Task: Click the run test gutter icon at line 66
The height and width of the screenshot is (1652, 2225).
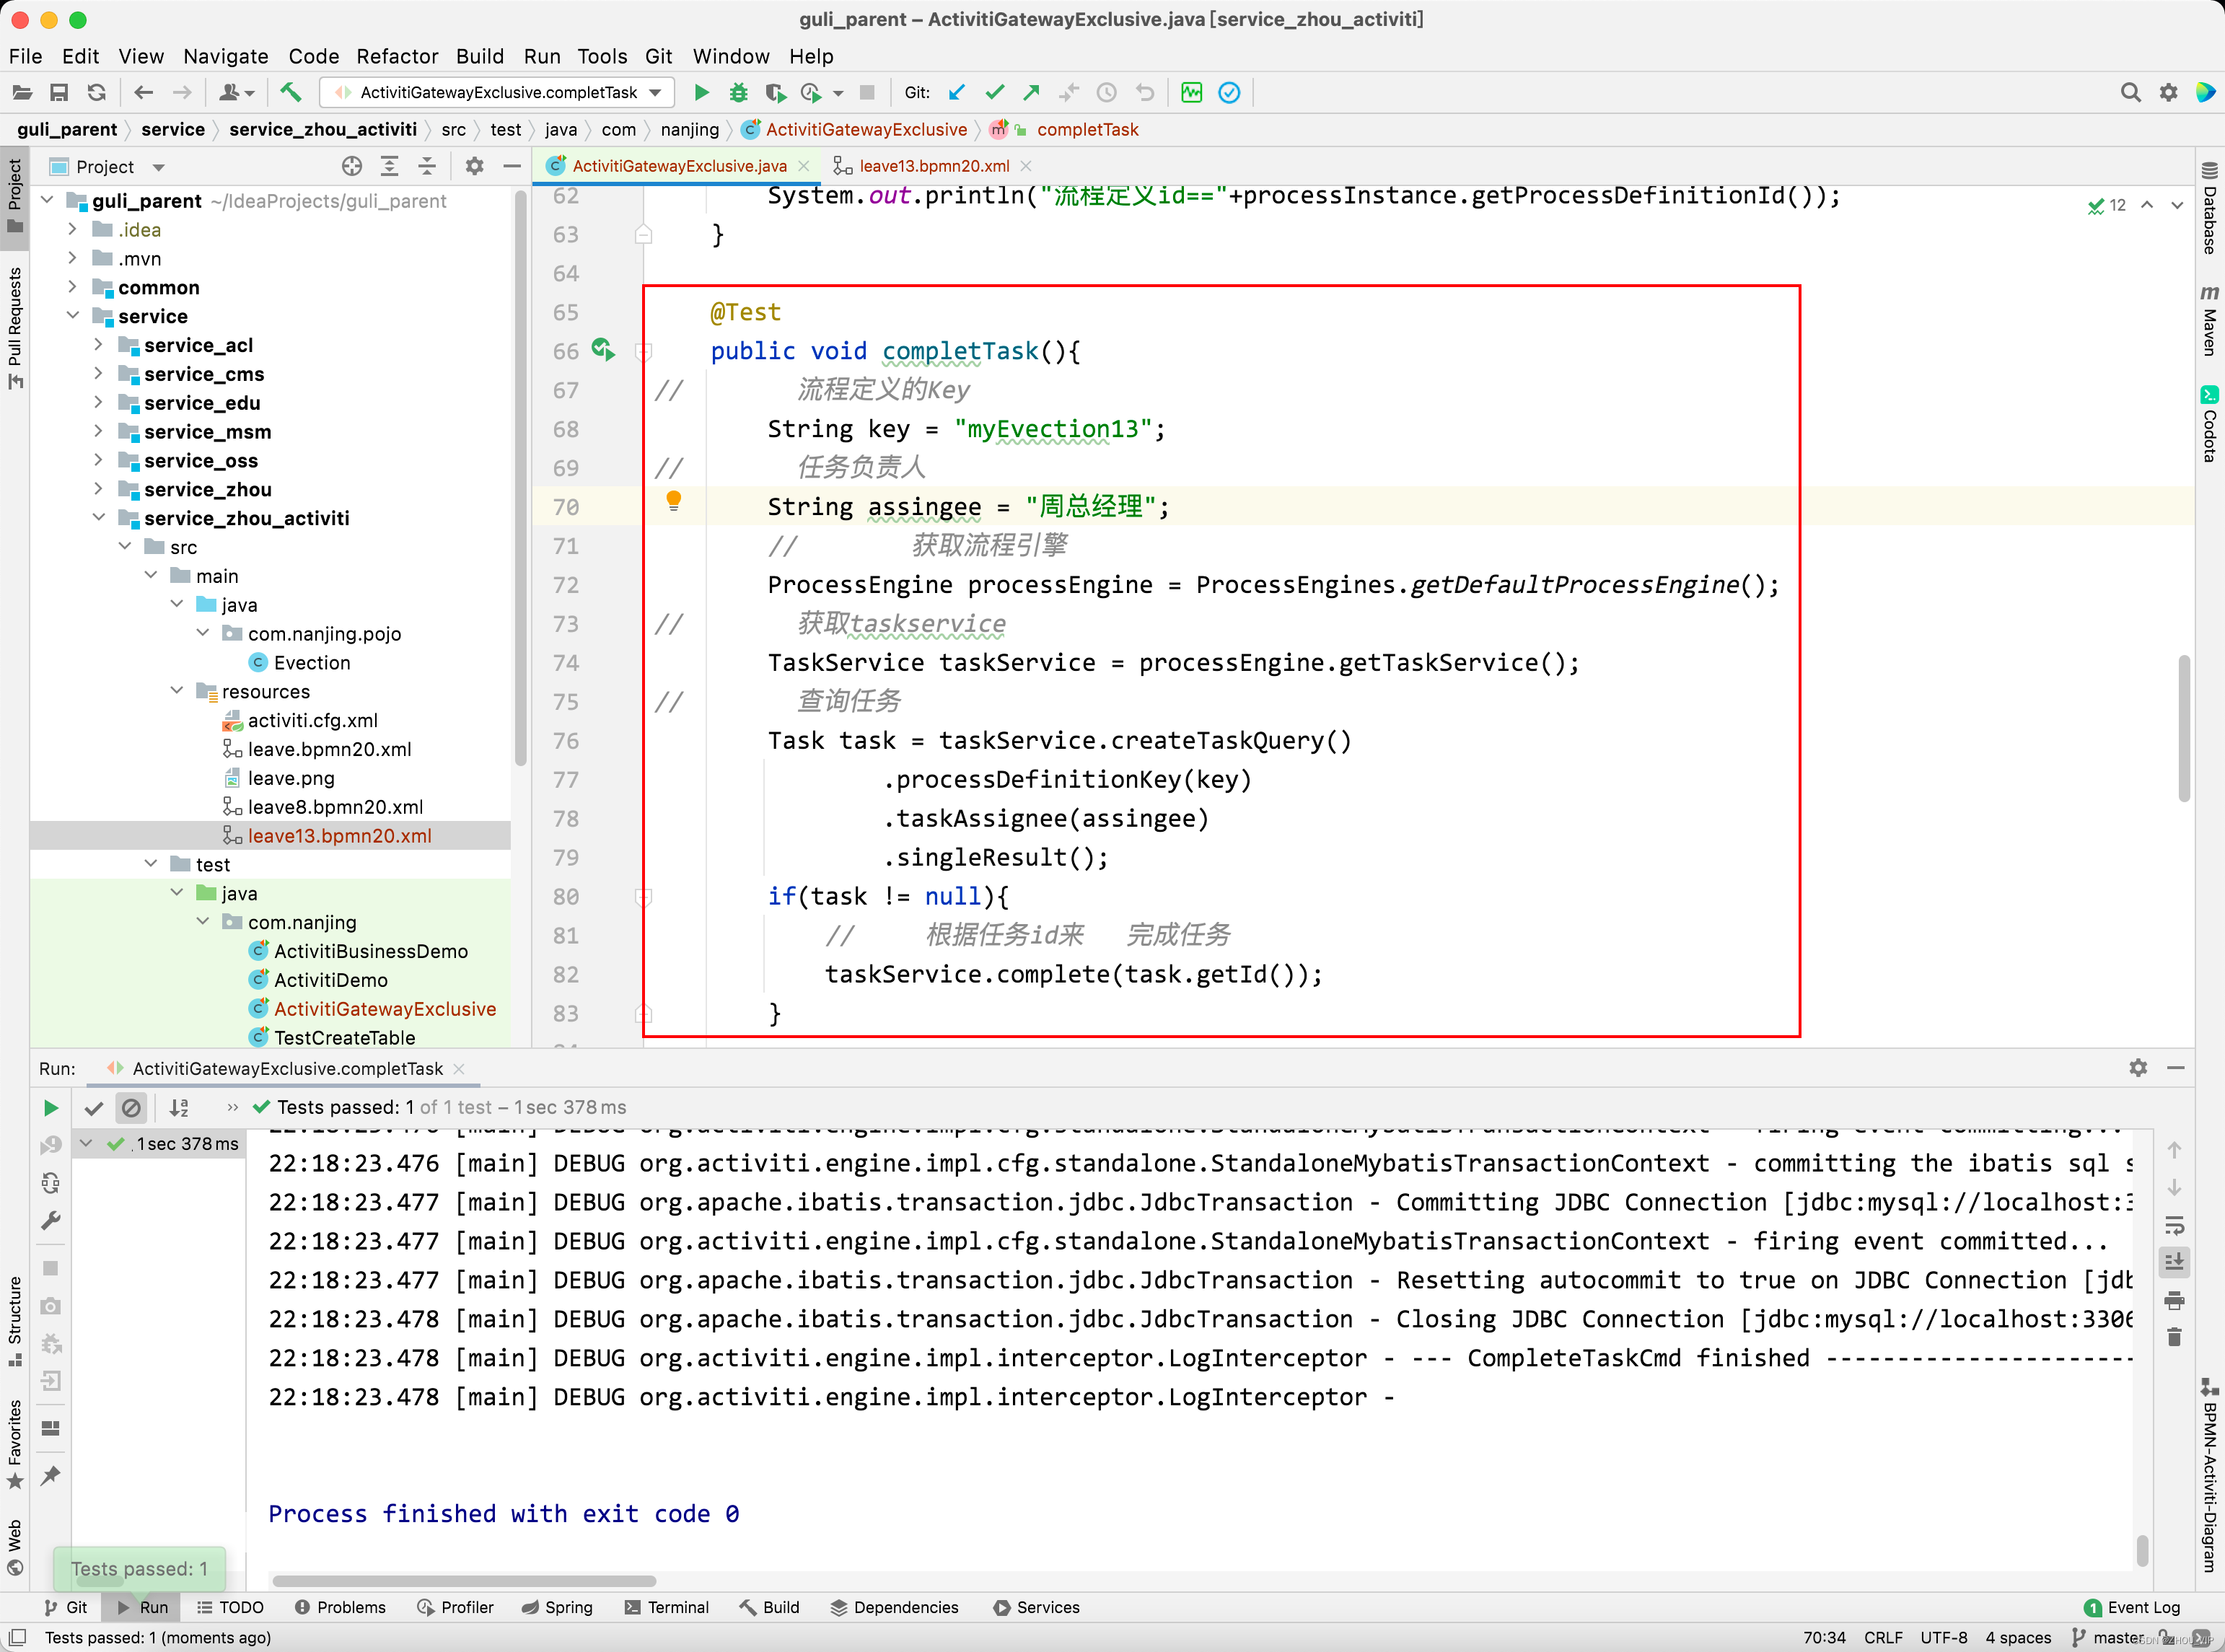Action: point(602,350)
